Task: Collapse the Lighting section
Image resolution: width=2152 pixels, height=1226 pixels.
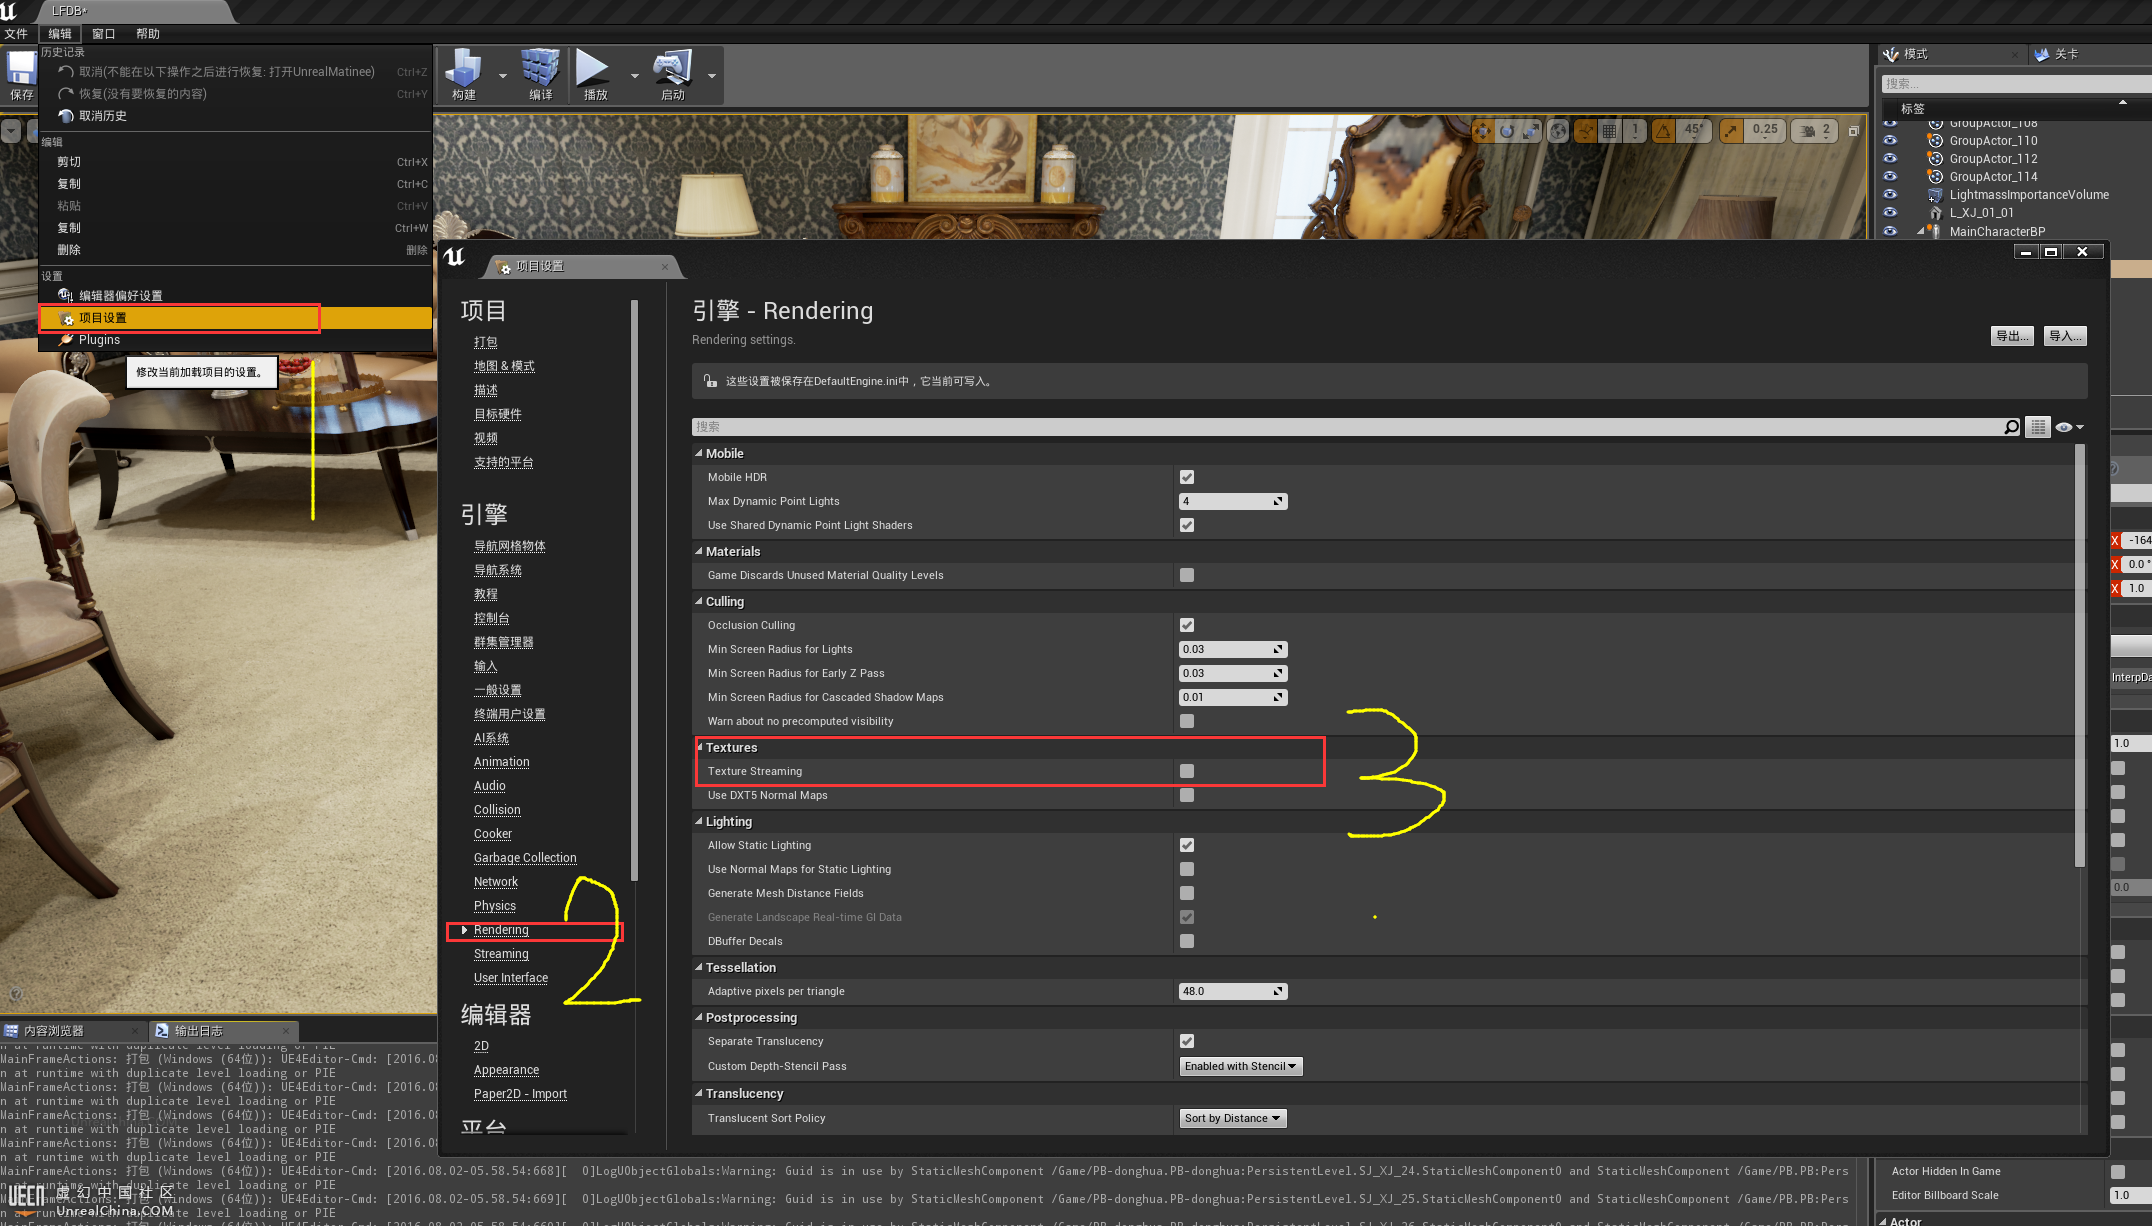Action: [x=699, y=821]
